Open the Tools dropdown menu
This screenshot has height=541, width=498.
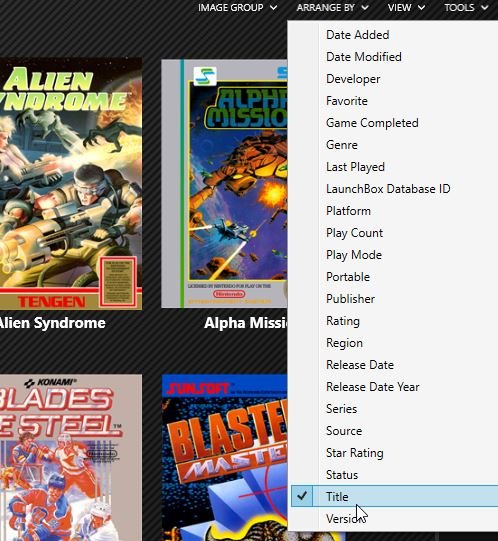(x=466, y=8)
